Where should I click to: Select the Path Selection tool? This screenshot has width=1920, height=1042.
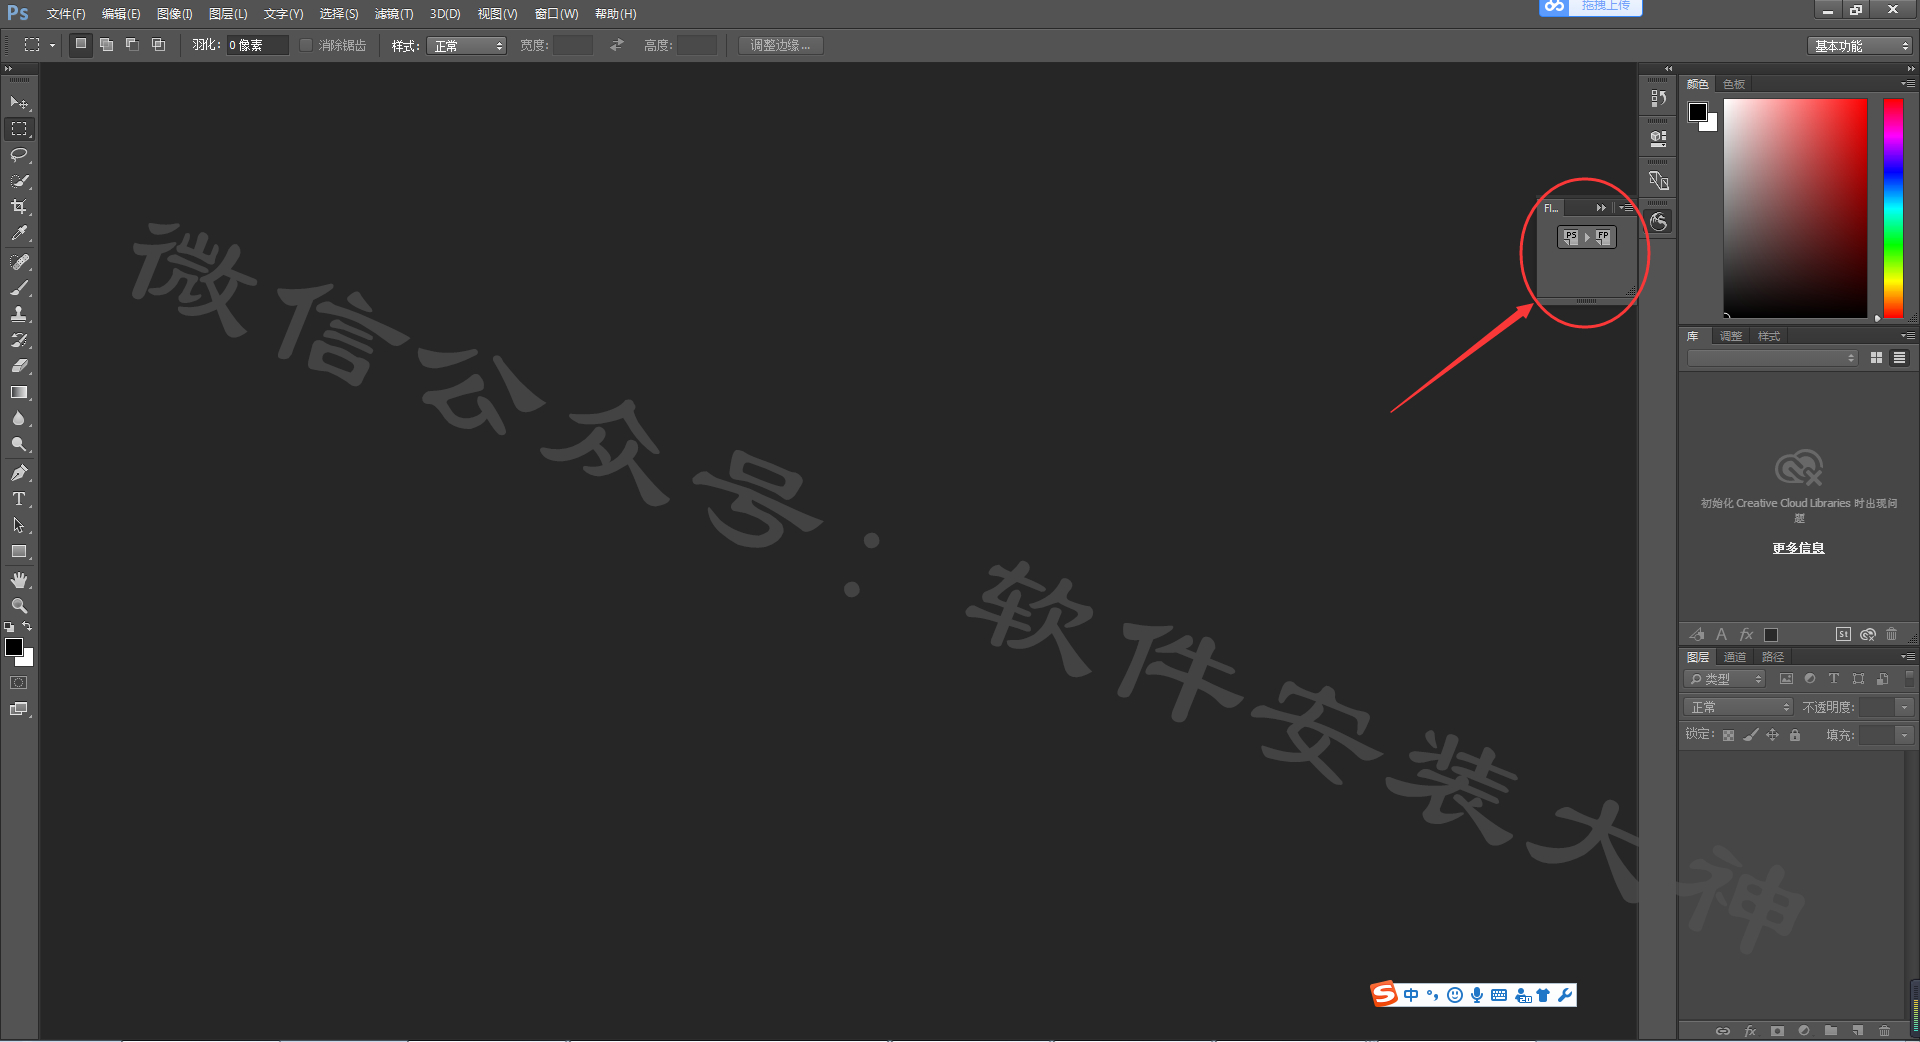tap(19, 525)
